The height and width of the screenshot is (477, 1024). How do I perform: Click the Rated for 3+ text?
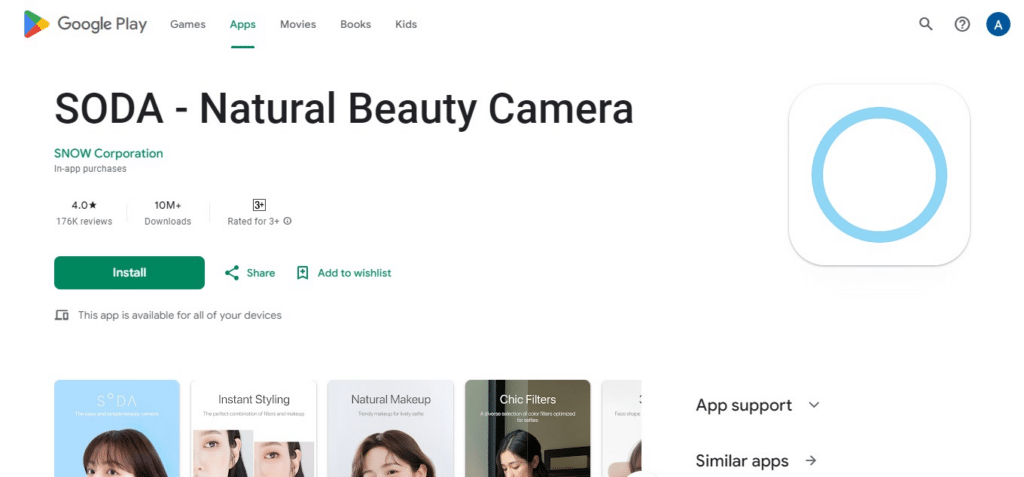[x=253, y=222]
